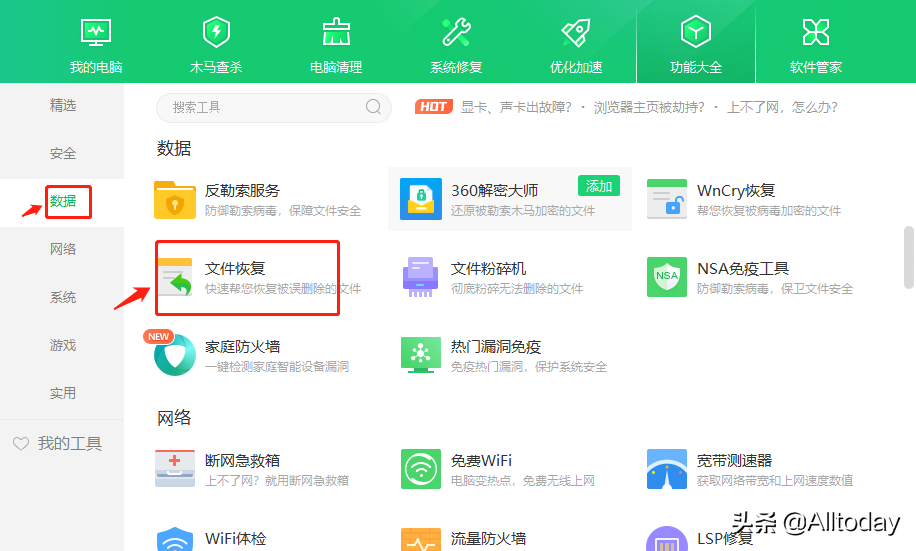Image resolution: width=916 pixels, height=551 pixels.
Task: Open WiFi体检 icon
Action: point(175,539)
